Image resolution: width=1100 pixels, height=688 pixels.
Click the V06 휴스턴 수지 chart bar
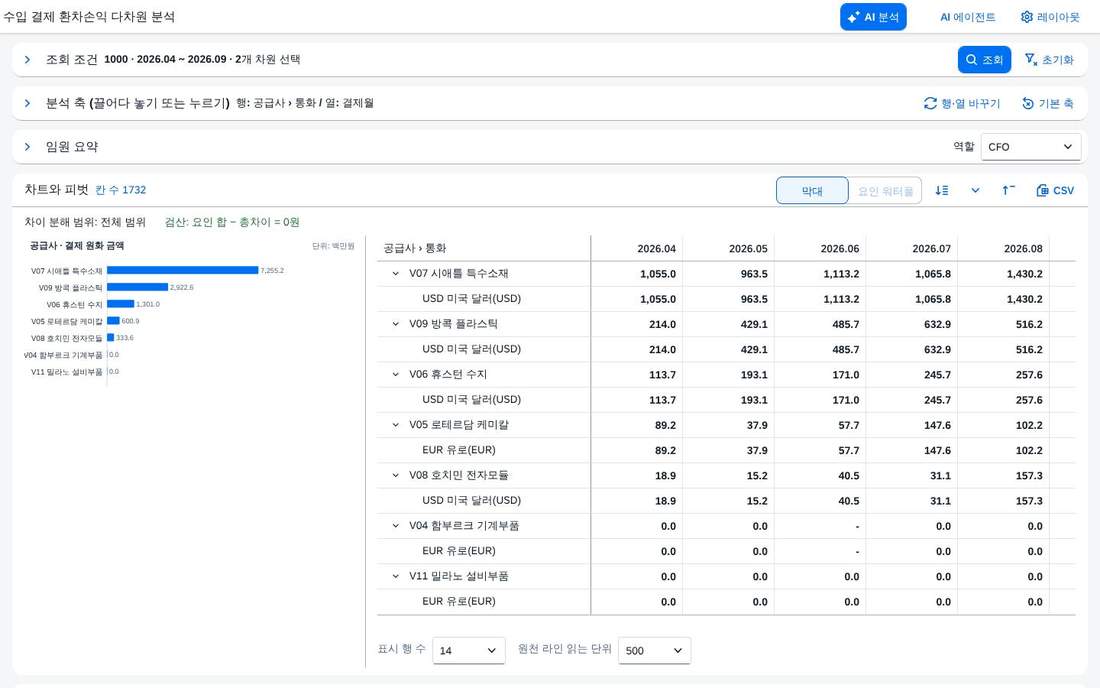point(121,304)
